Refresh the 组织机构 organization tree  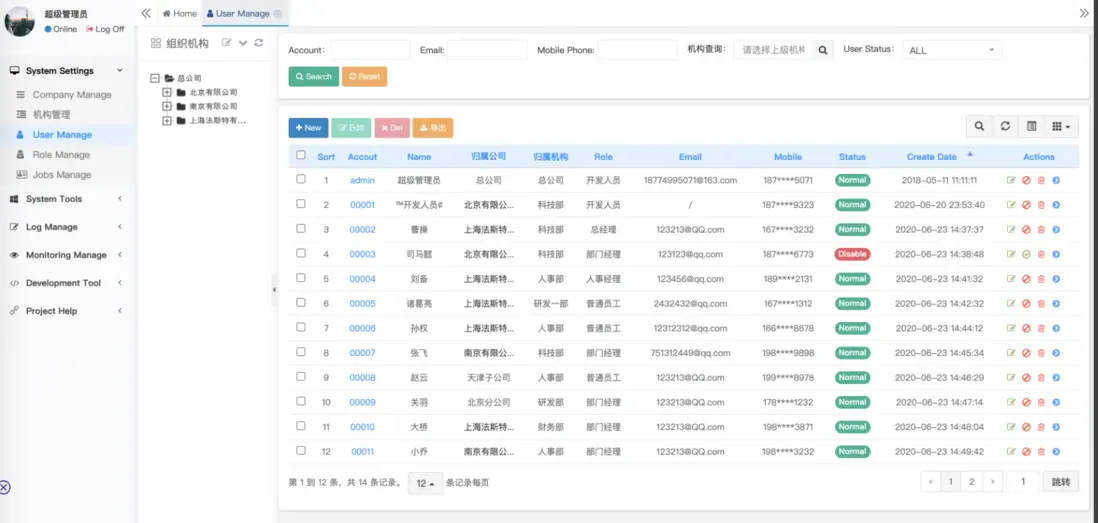coord(259,43)
